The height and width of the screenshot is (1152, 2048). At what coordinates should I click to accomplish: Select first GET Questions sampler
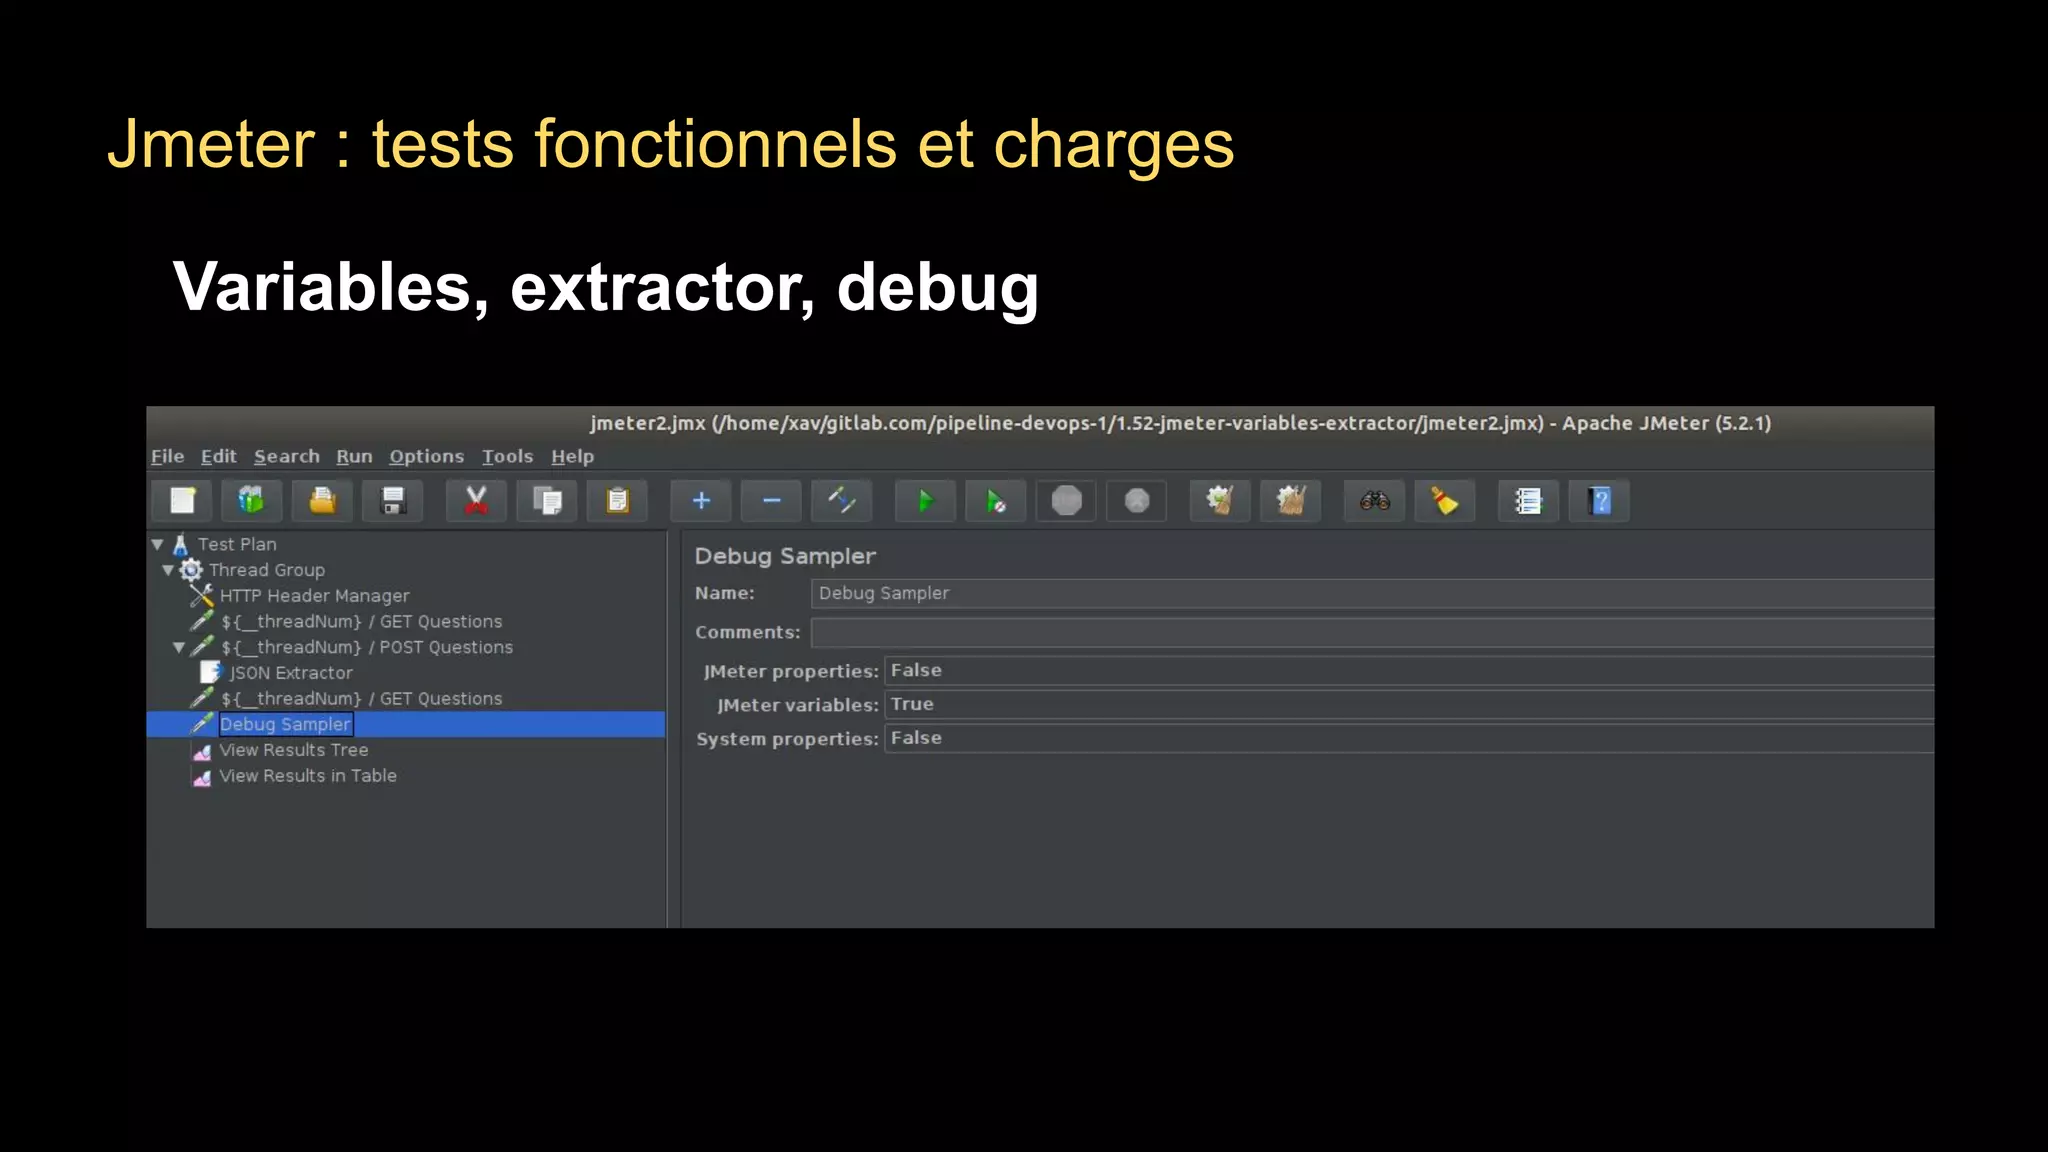coord(362,622)
